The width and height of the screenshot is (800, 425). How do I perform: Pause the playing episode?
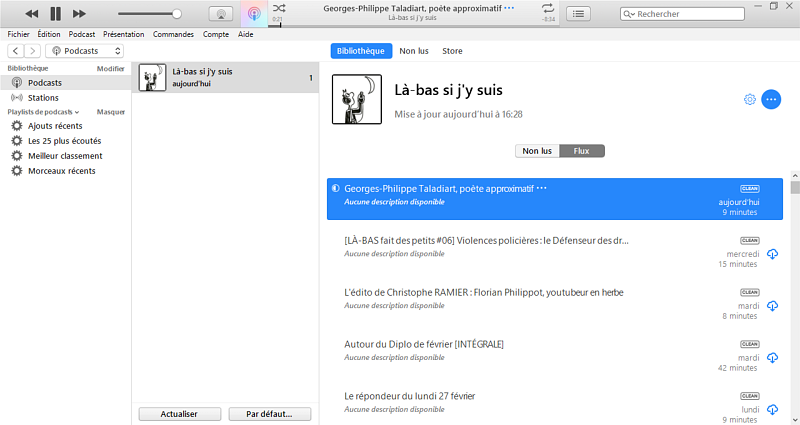(55, 14)
